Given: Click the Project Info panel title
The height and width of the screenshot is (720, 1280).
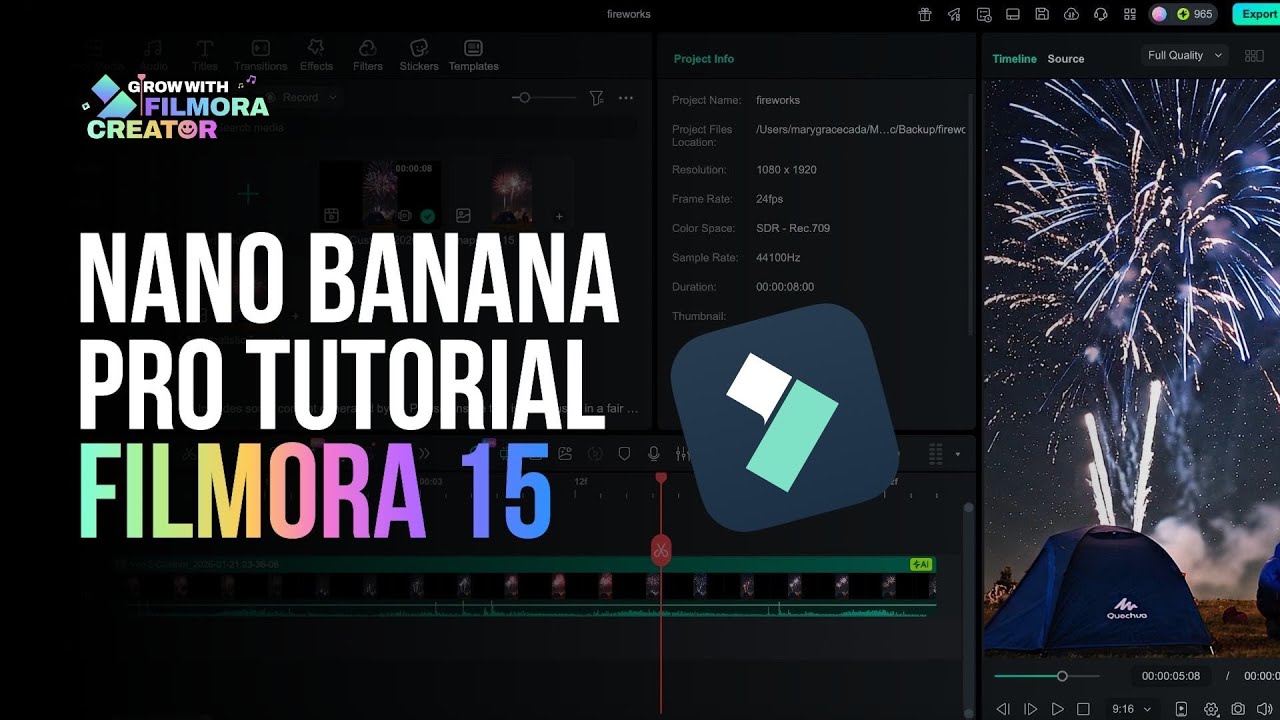Looking at the screenshot, I should [704, 59].
